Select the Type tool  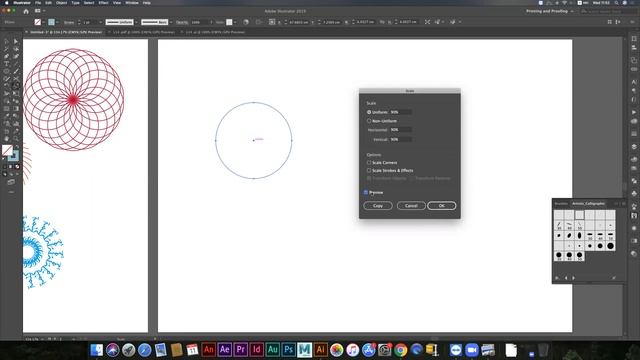click(6, 64)
